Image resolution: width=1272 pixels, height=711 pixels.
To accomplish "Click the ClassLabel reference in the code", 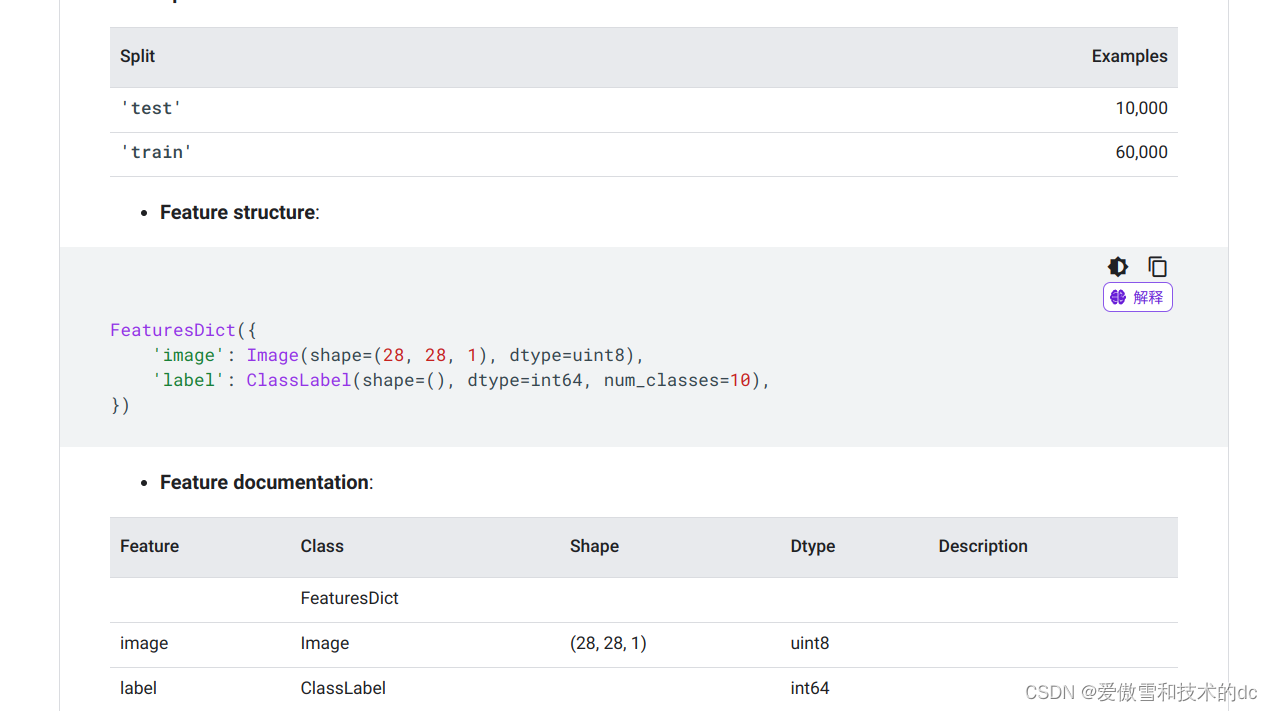I will (x=298, y=380).
